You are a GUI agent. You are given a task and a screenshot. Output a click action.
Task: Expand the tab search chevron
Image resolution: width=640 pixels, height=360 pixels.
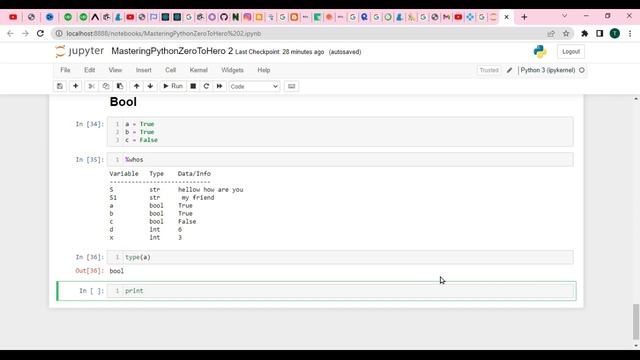(564, 16)
